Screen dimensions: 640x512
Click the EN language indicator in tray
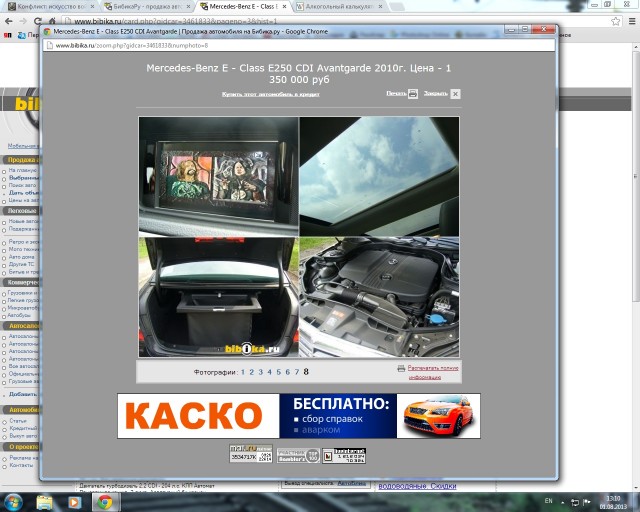548,501
